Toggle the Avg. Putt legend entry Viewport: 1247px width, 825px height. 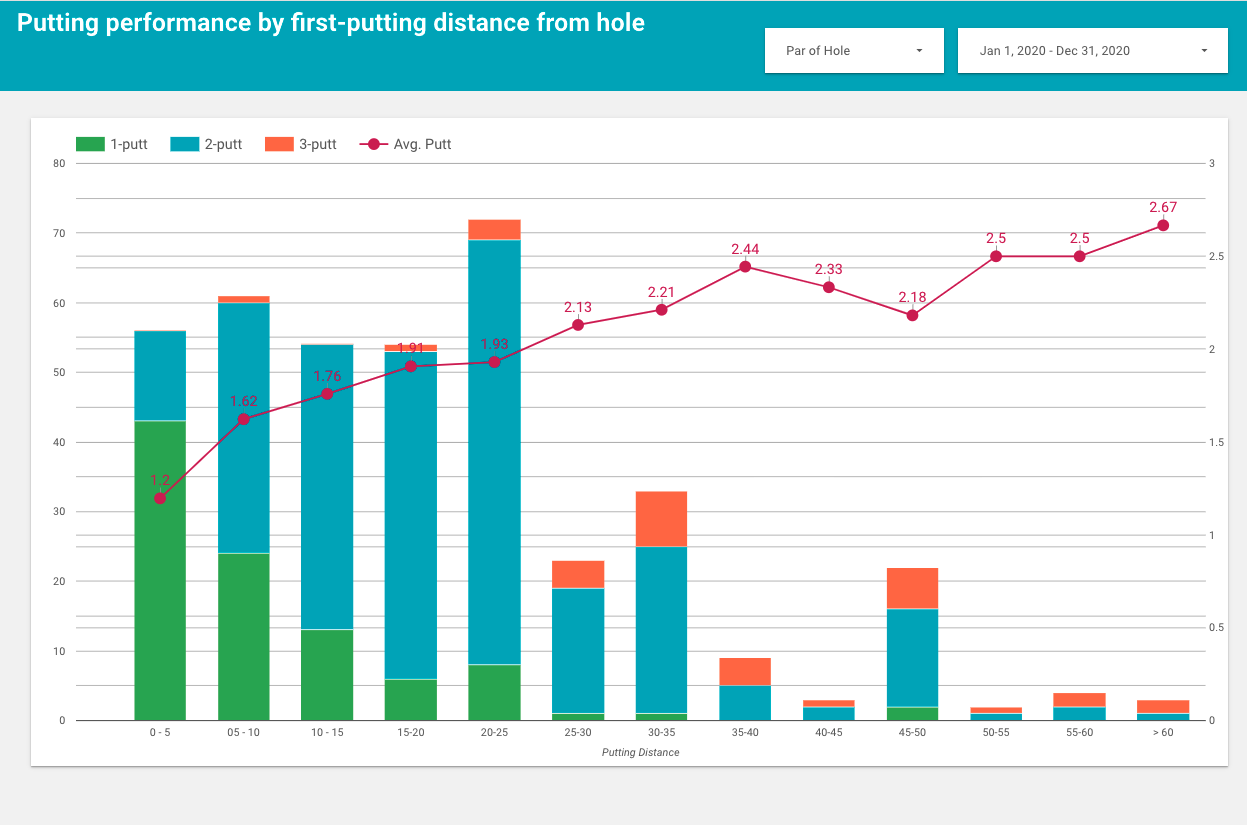tap(405, 144)
